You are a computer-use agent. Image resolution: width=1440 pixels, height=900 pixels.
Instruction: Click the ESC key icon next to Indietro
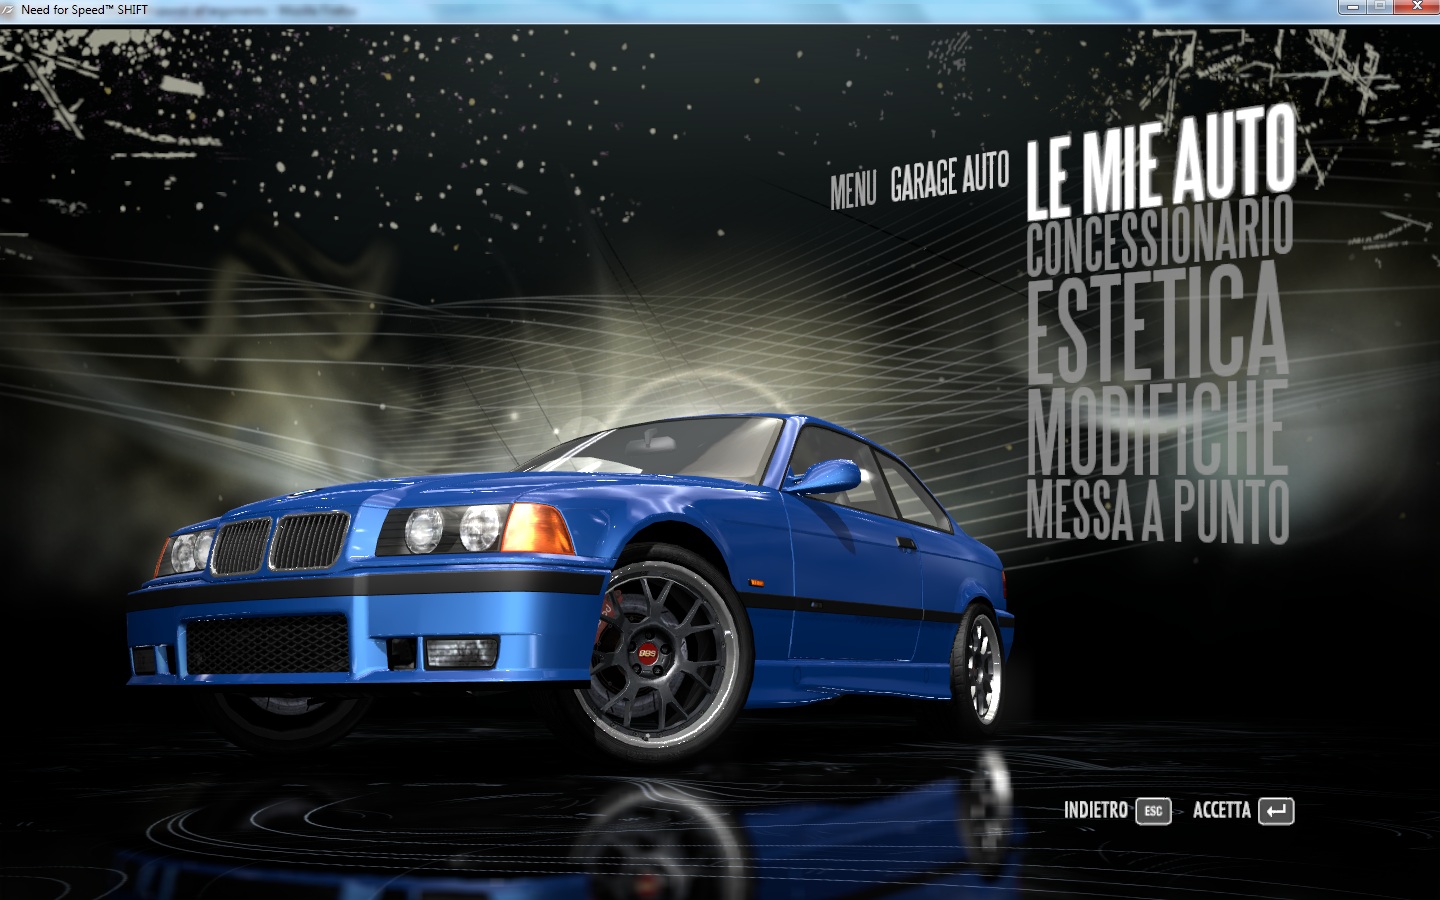[1153, 811]
